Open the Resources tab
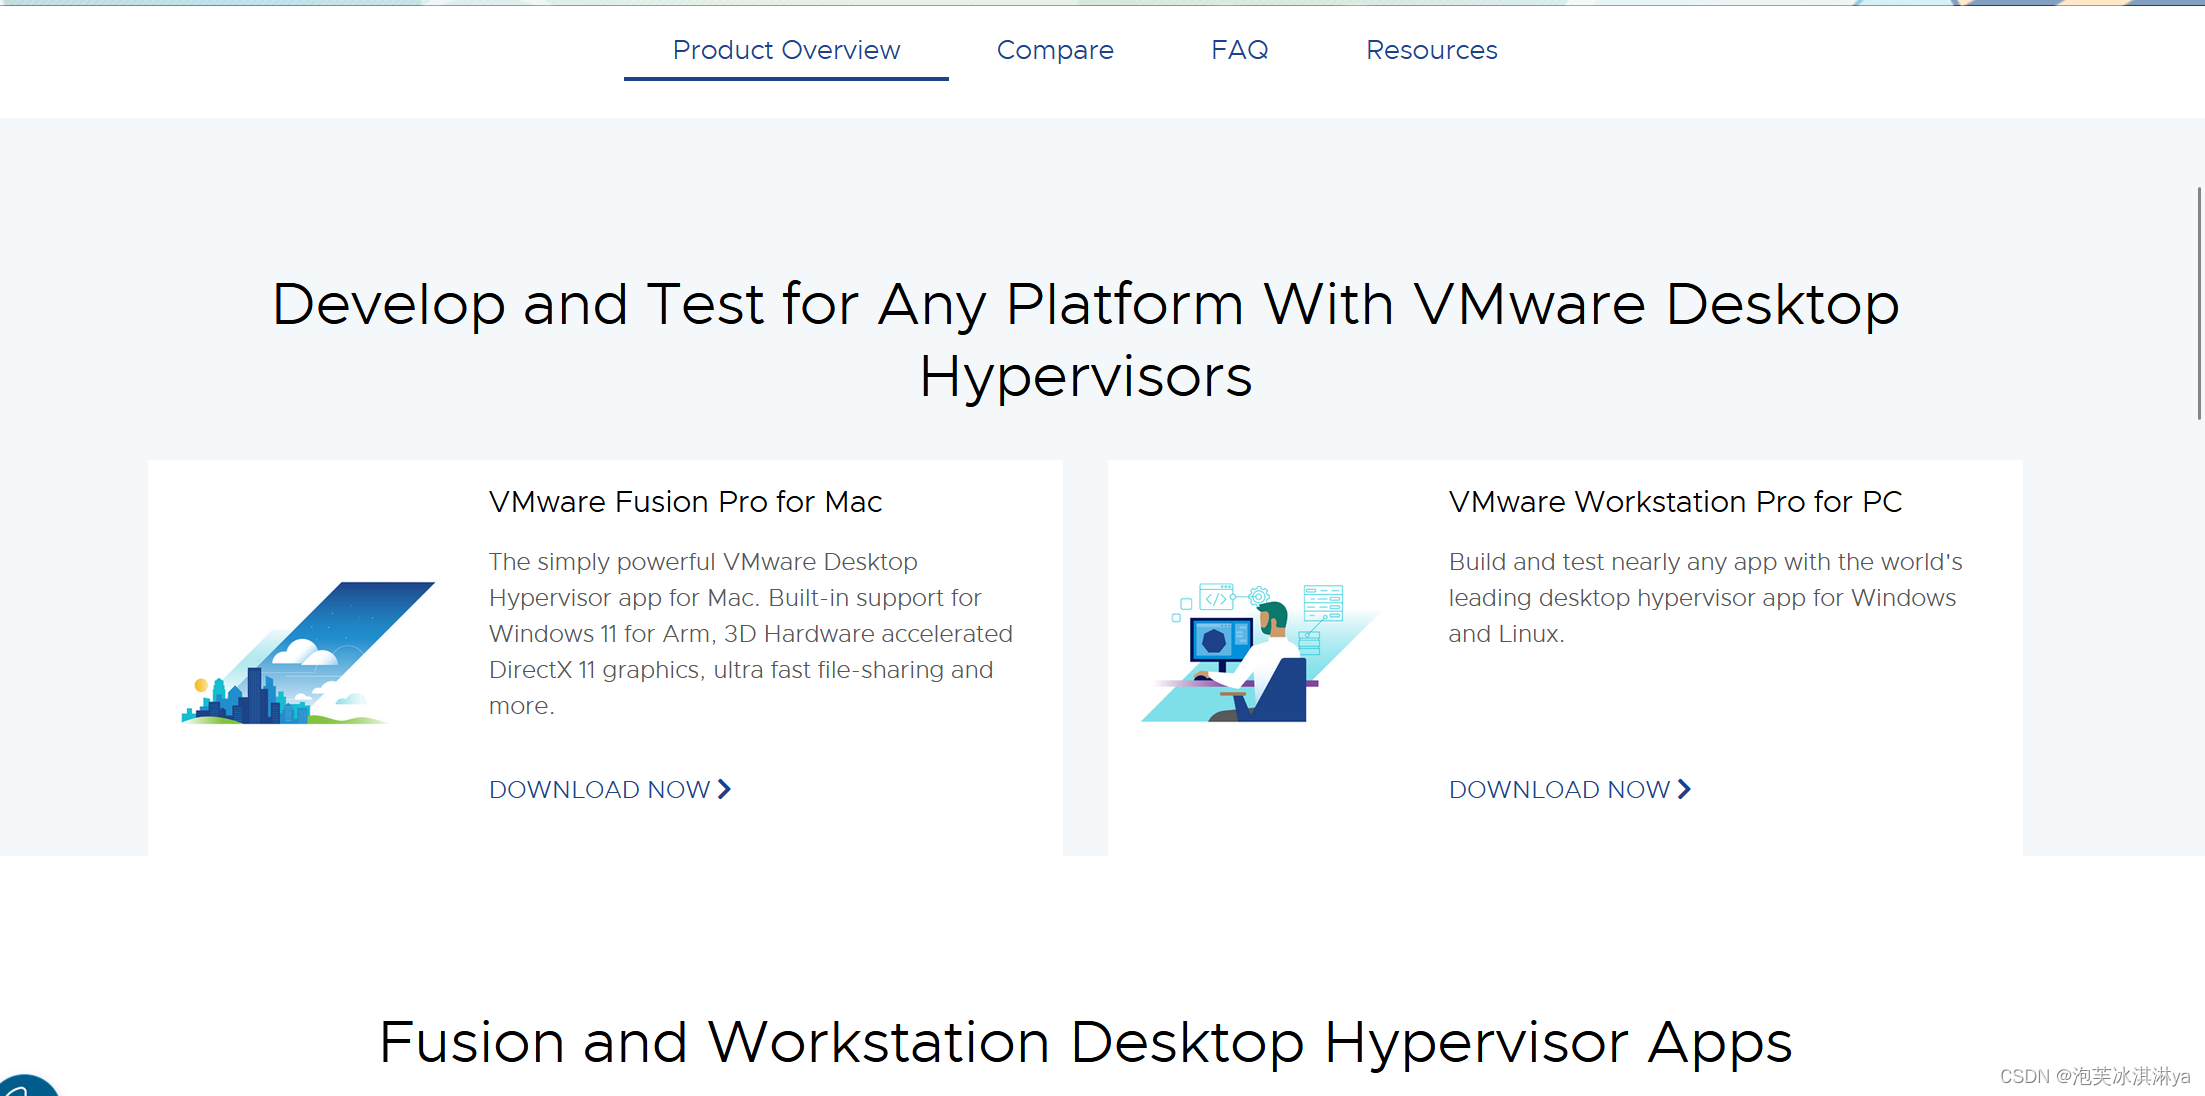The image size is (2205, 1096). (x=1431, y=50)
